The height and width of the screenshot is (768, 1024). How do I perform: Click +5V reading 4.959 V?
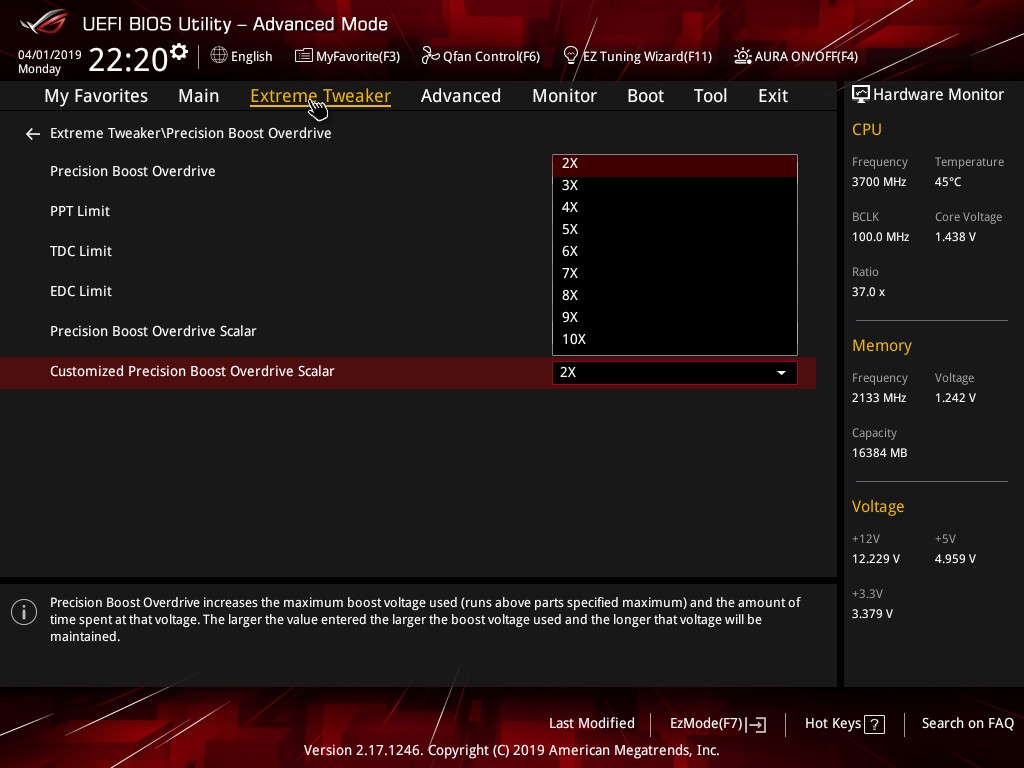[955, 559]
